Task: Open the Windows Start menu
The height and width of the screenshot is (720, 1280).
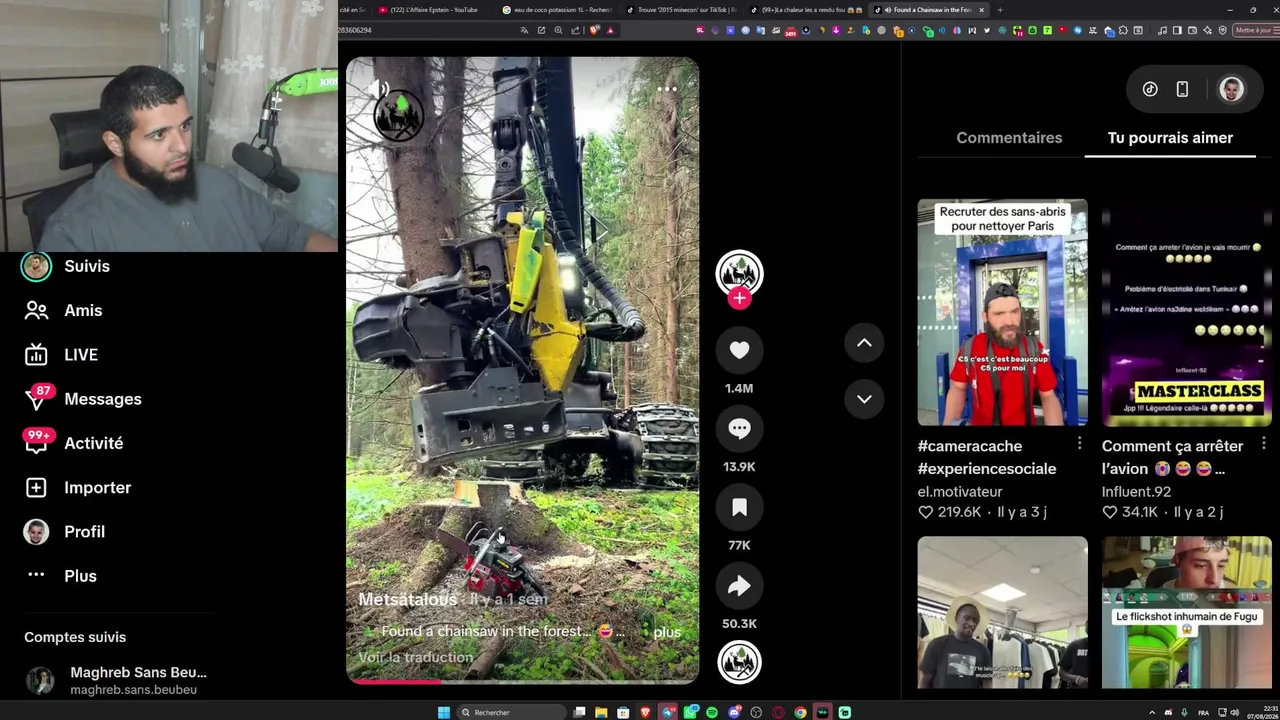Action: [444, 712]
